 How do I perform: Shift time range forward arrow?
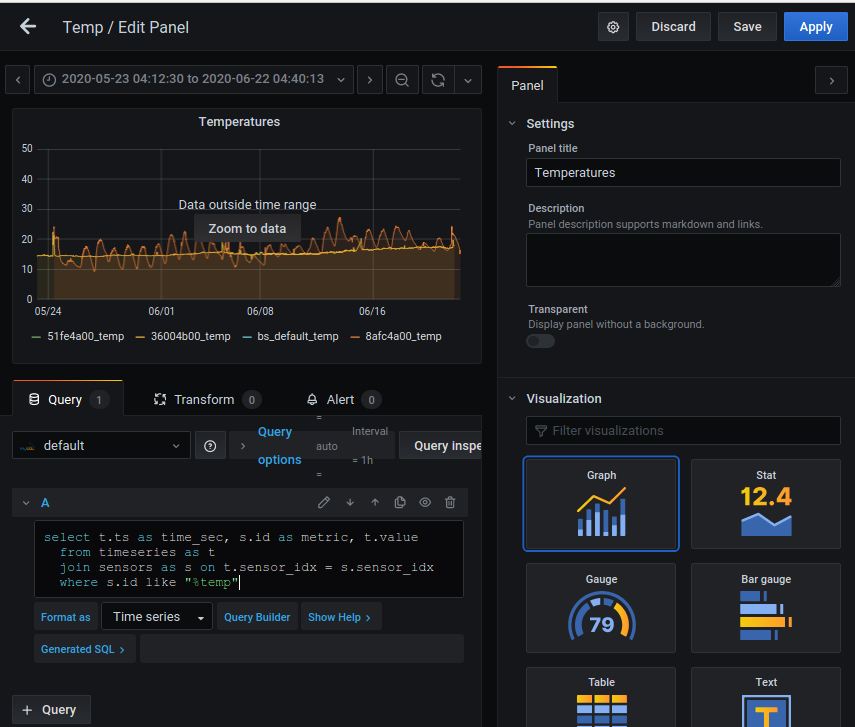370,80
